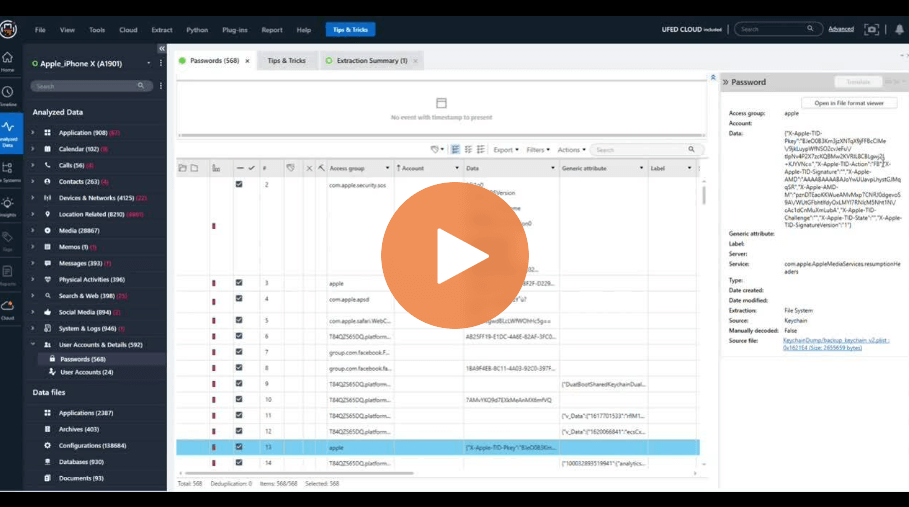Click the Insights lightbulb icon

(8, 204)
